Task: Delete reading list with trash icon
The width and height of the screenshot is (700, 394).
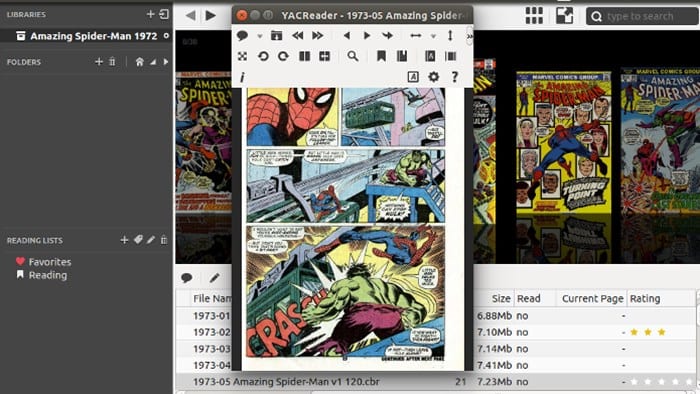Action: click(x=164, y=240)
